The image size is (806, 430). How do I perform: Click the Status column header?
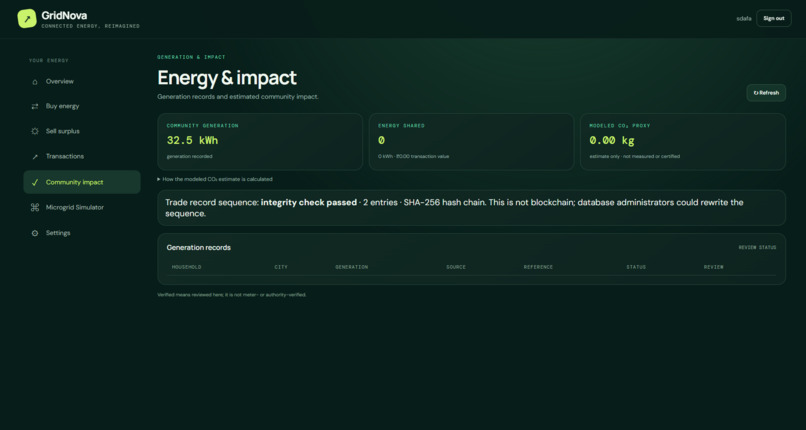coord(636,267)
